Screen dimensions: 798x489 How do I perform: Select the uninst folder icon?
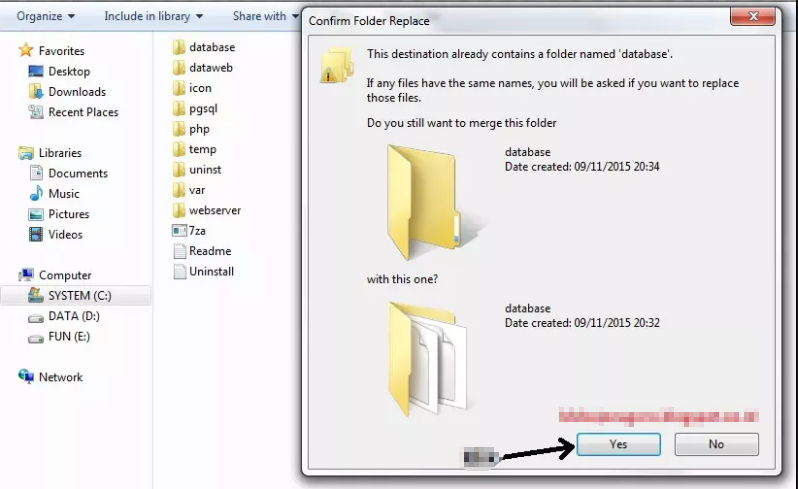[179, 169]
